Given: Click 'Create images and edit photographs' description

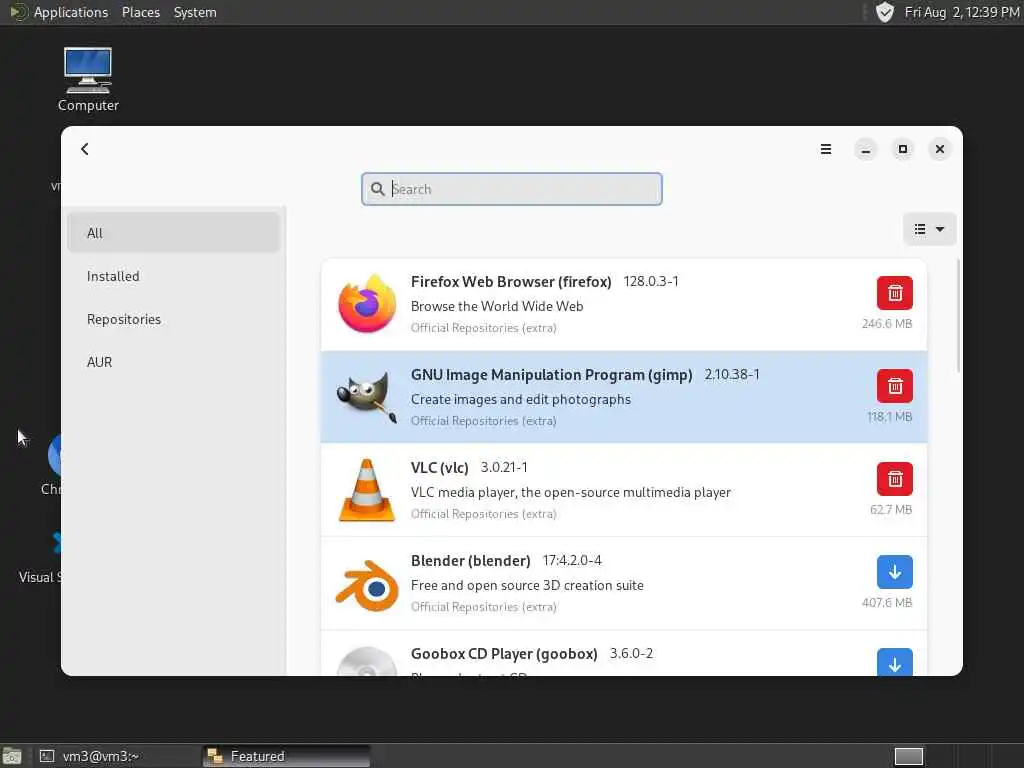Looking at the screenshot, I should click(520, 399).
